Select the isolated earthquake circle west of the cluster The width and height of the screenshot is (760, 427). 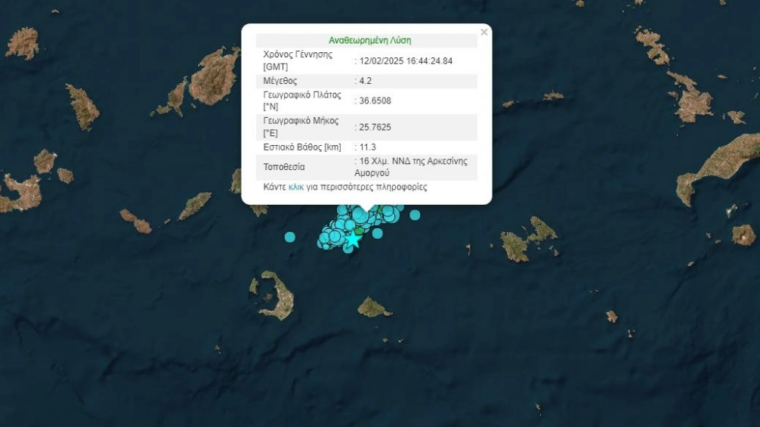[290, 237]
